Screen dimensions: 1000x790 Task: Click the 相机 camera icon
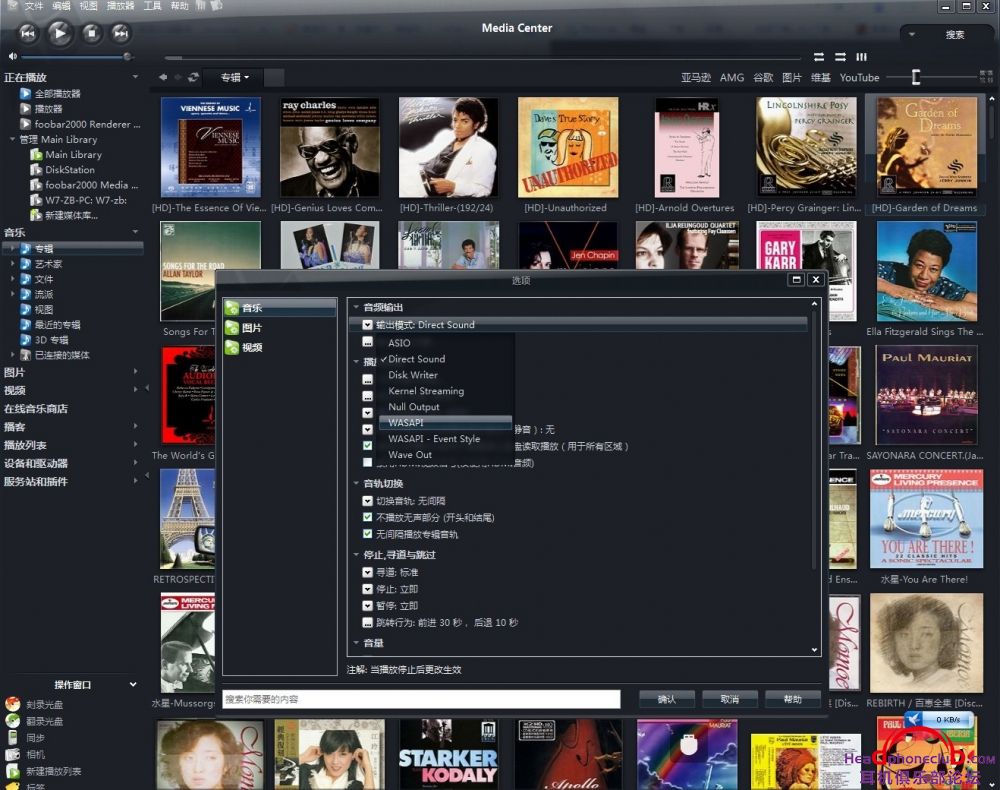[x=13, y=754]
